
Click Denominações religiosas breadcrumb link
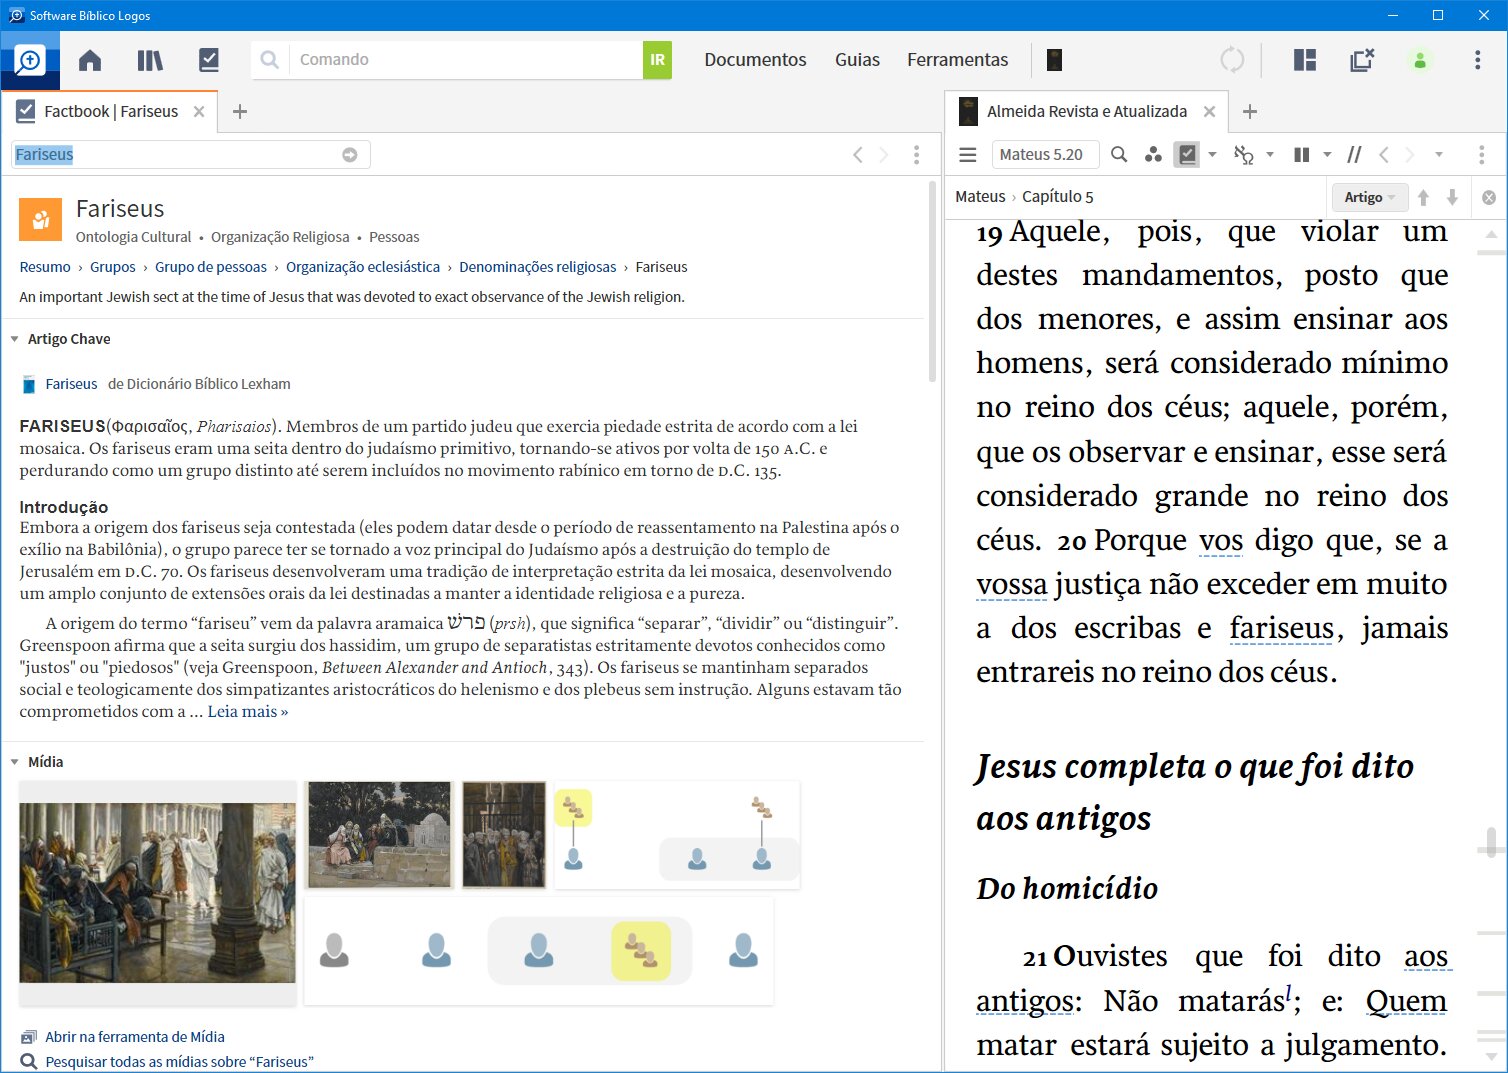pyautogui.click(x=538, y=267)
